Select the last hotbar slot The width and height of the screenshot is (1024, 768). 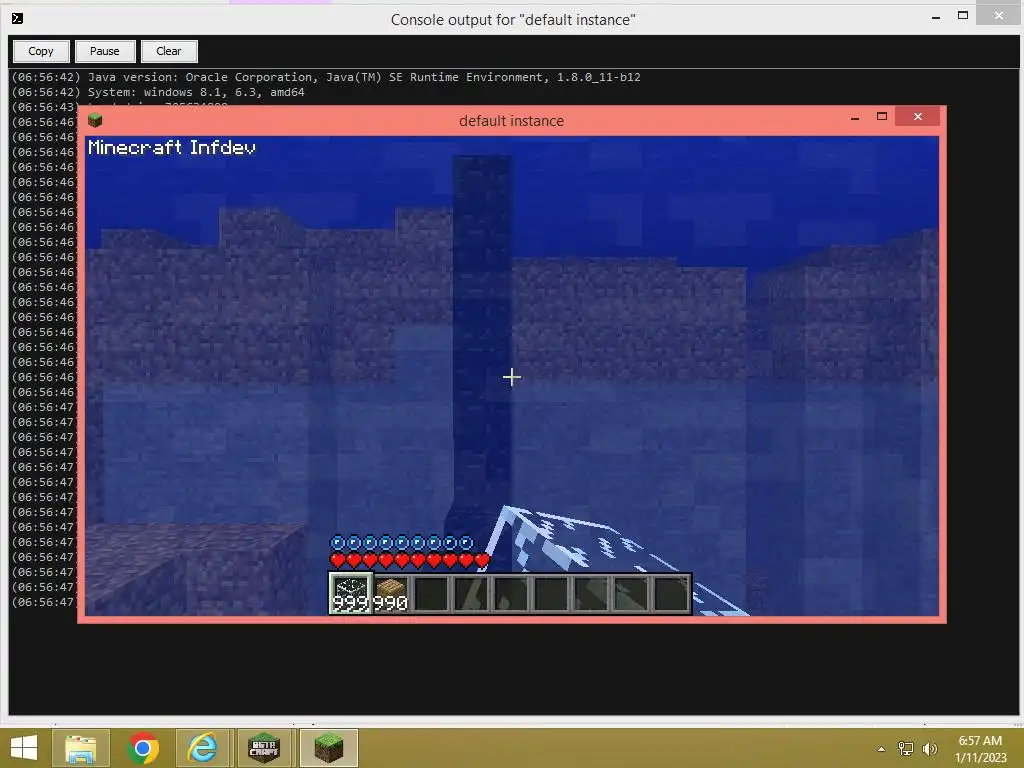(671, 593)
